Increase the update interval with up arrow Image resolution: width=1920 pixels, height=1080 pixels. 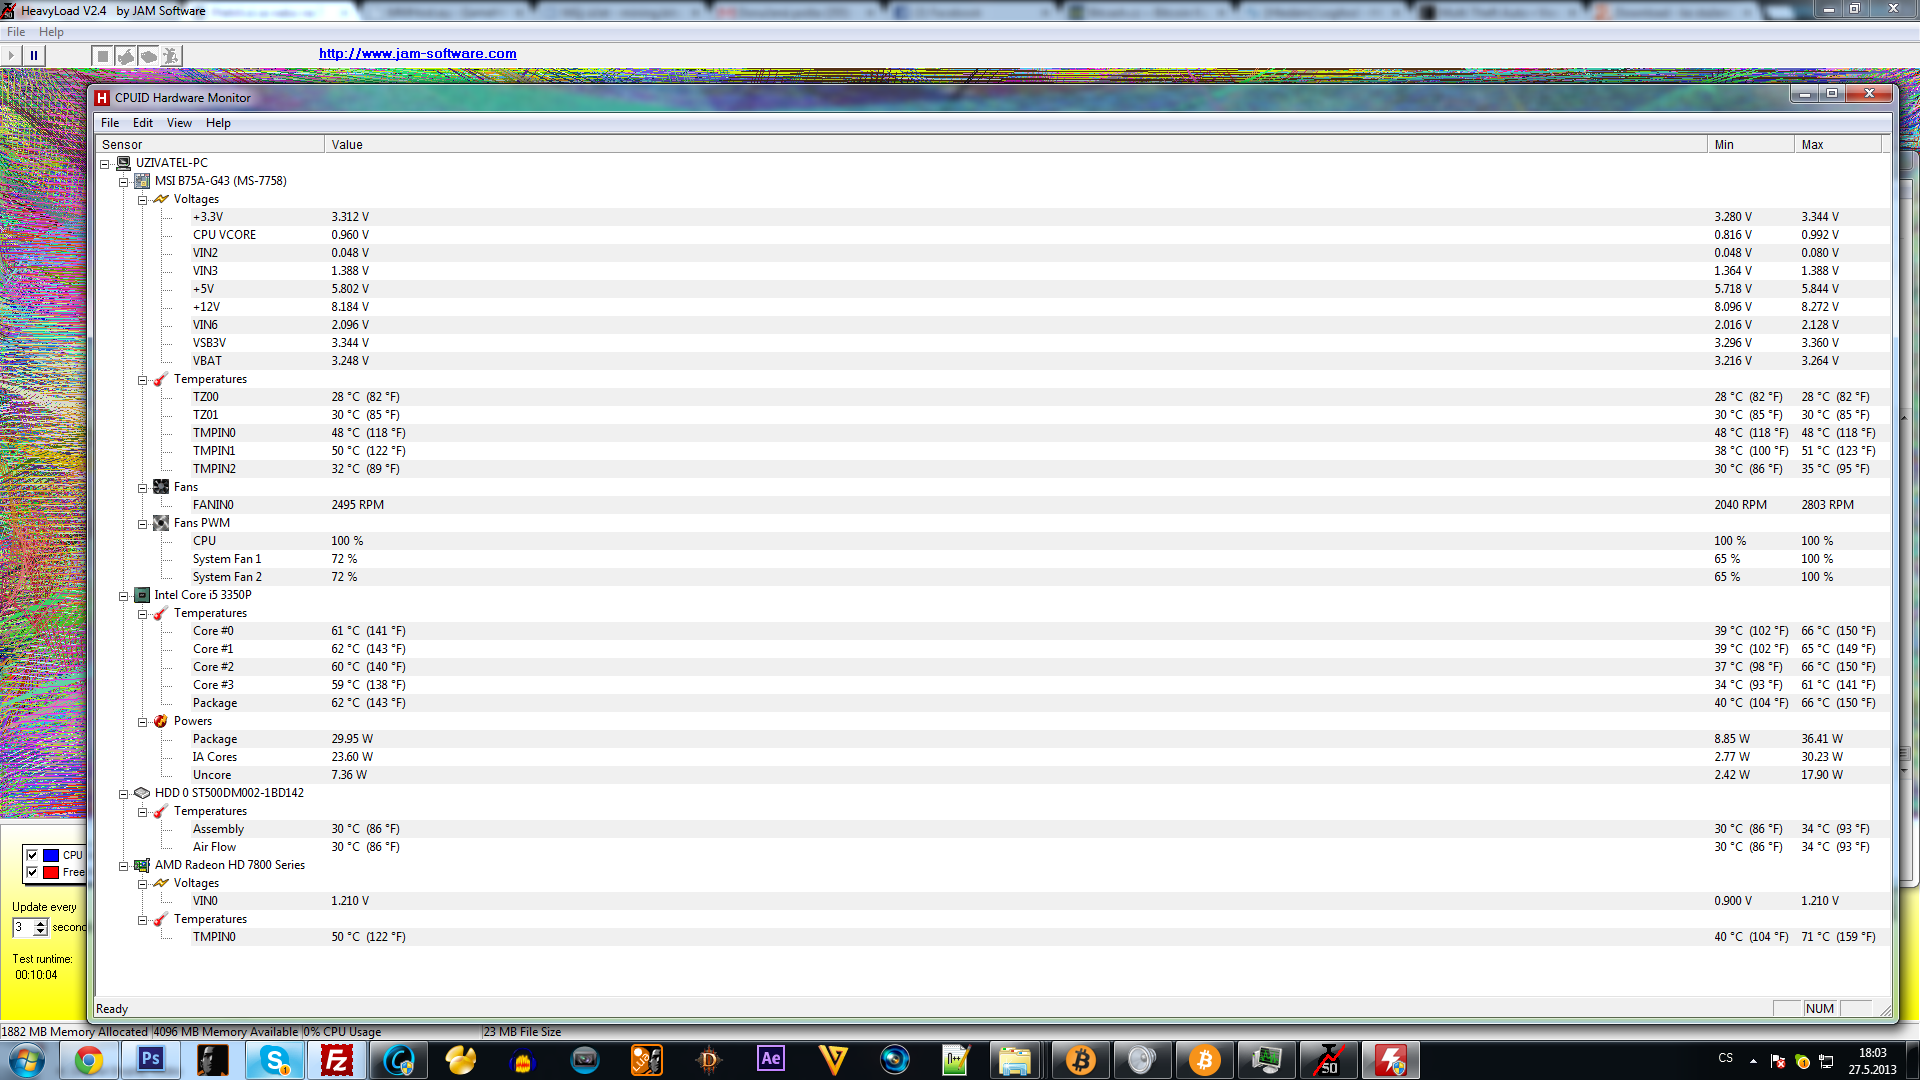tap(41, 923)
